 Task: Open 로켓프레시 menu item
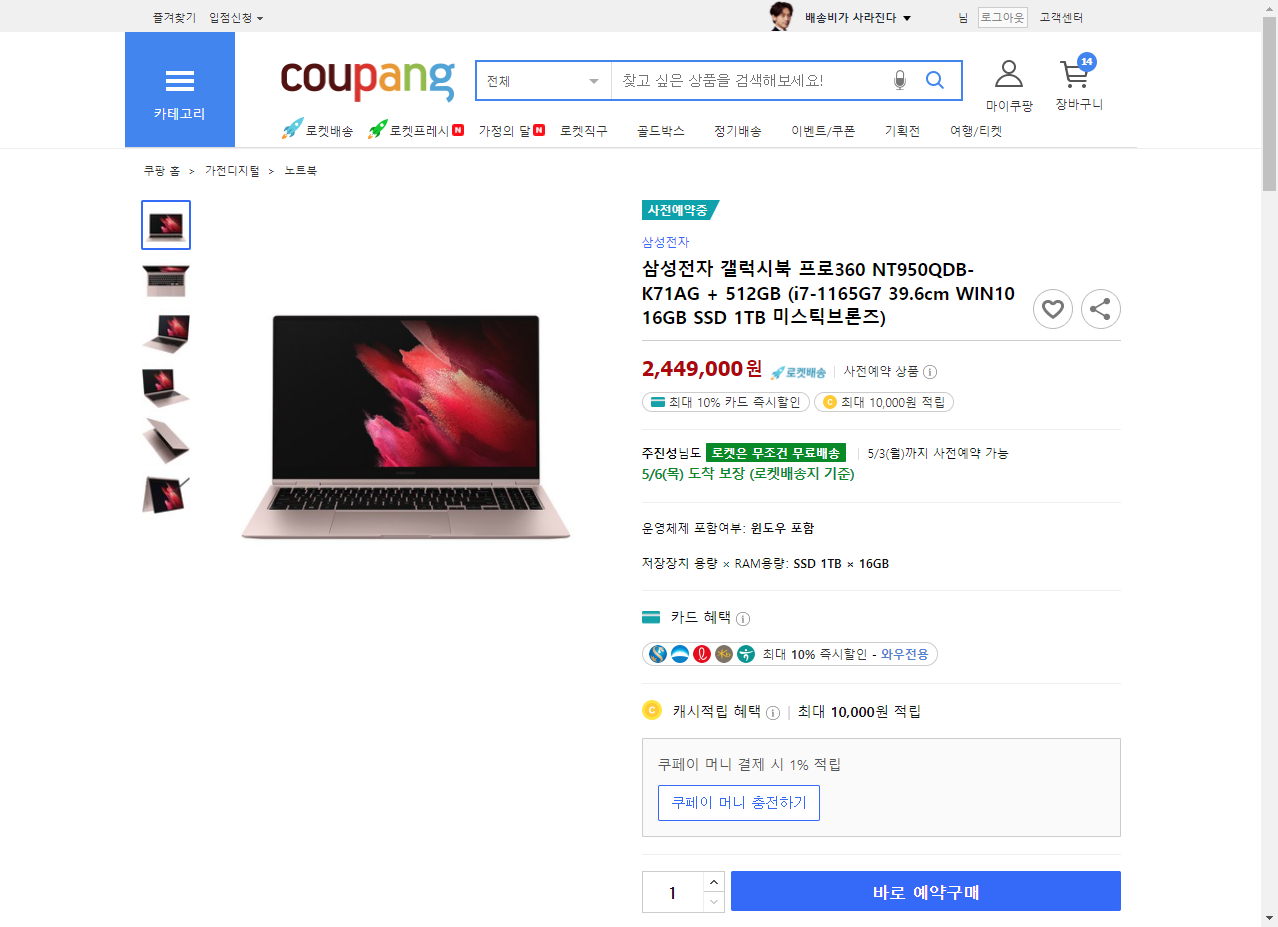(x=415, y=130)
